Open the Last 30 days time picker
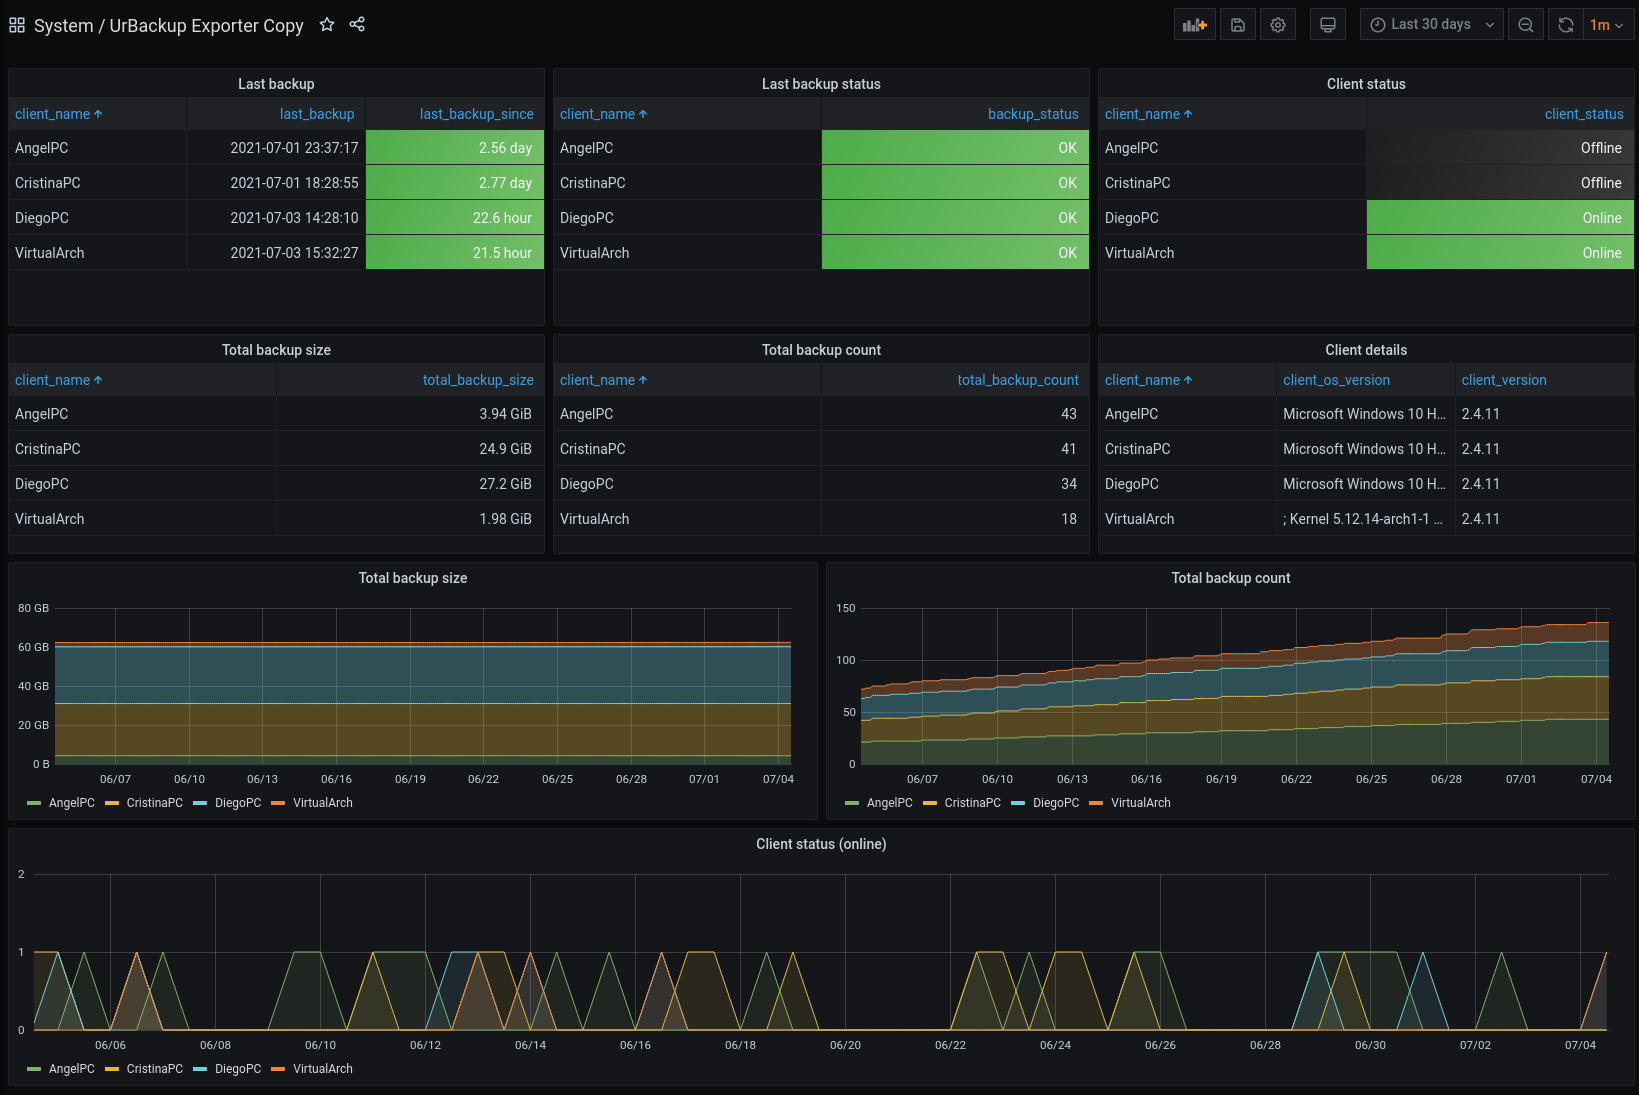Screen dimensions: 1639x1095 [x=1430, y=25]
